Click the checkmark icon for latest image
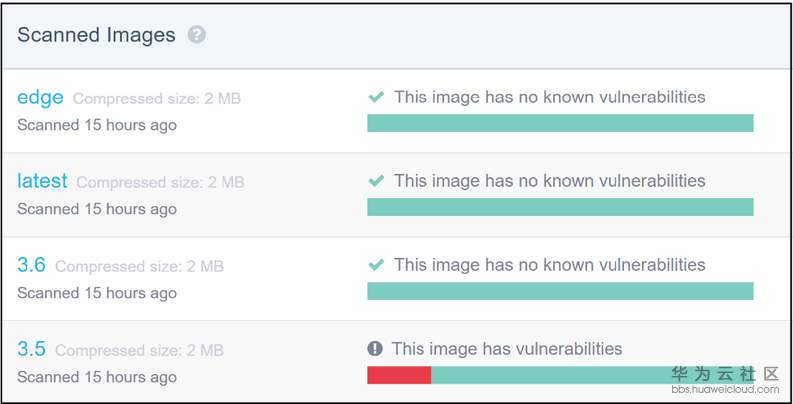The height and width of the screenshot is (404, 793). tap(376, 182)
